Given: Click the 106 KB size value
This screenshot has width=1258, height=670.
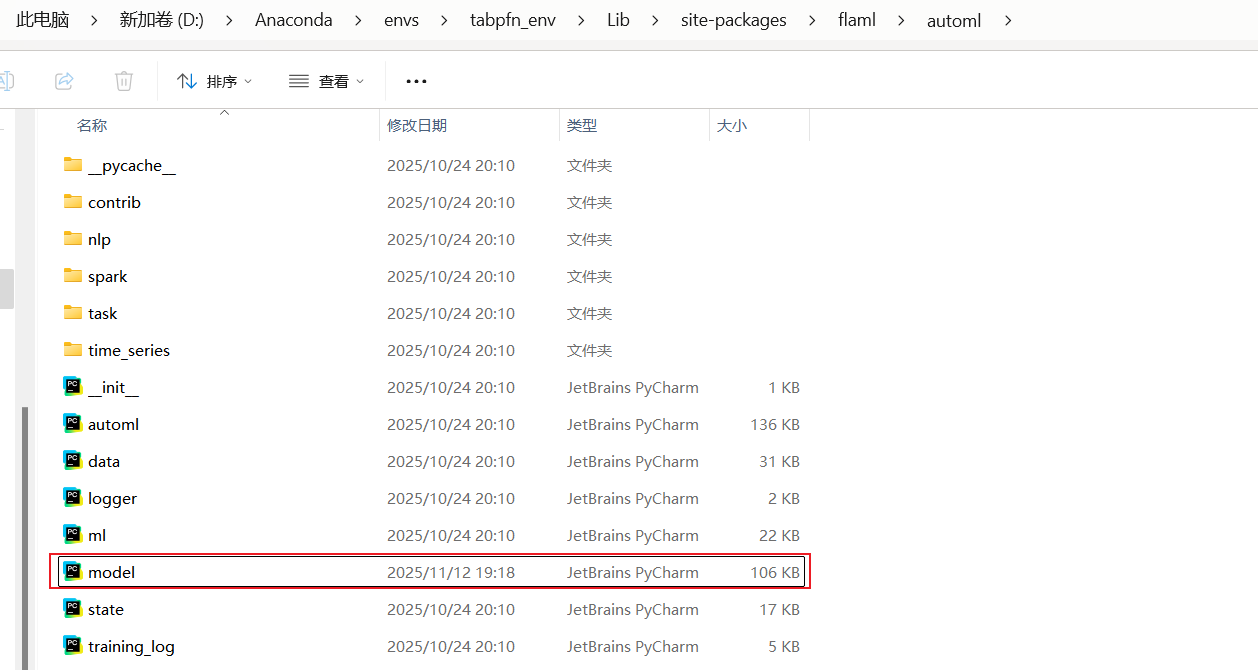Looking at the screenshot, I should [x=775, y=572].
